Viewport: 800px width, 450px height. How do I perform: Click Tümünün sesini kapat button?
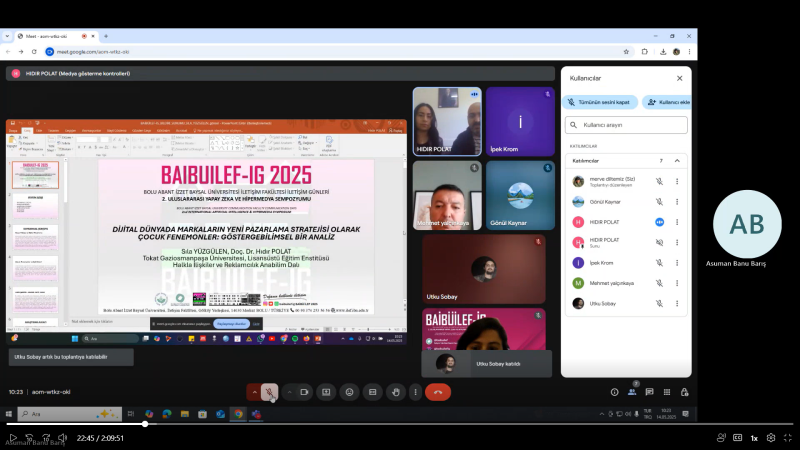[600, 102]
